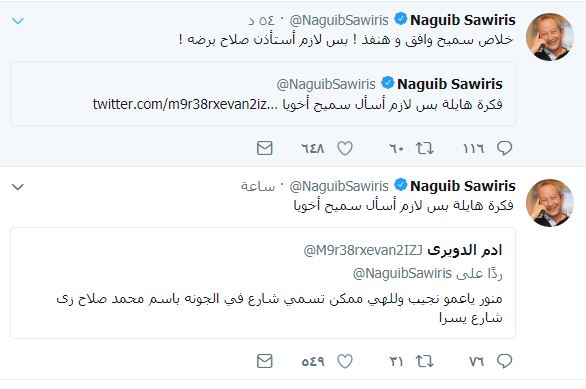Open the second tweet's chevron dropdown menu
The image size is (586, 389).
click(18, 186)
